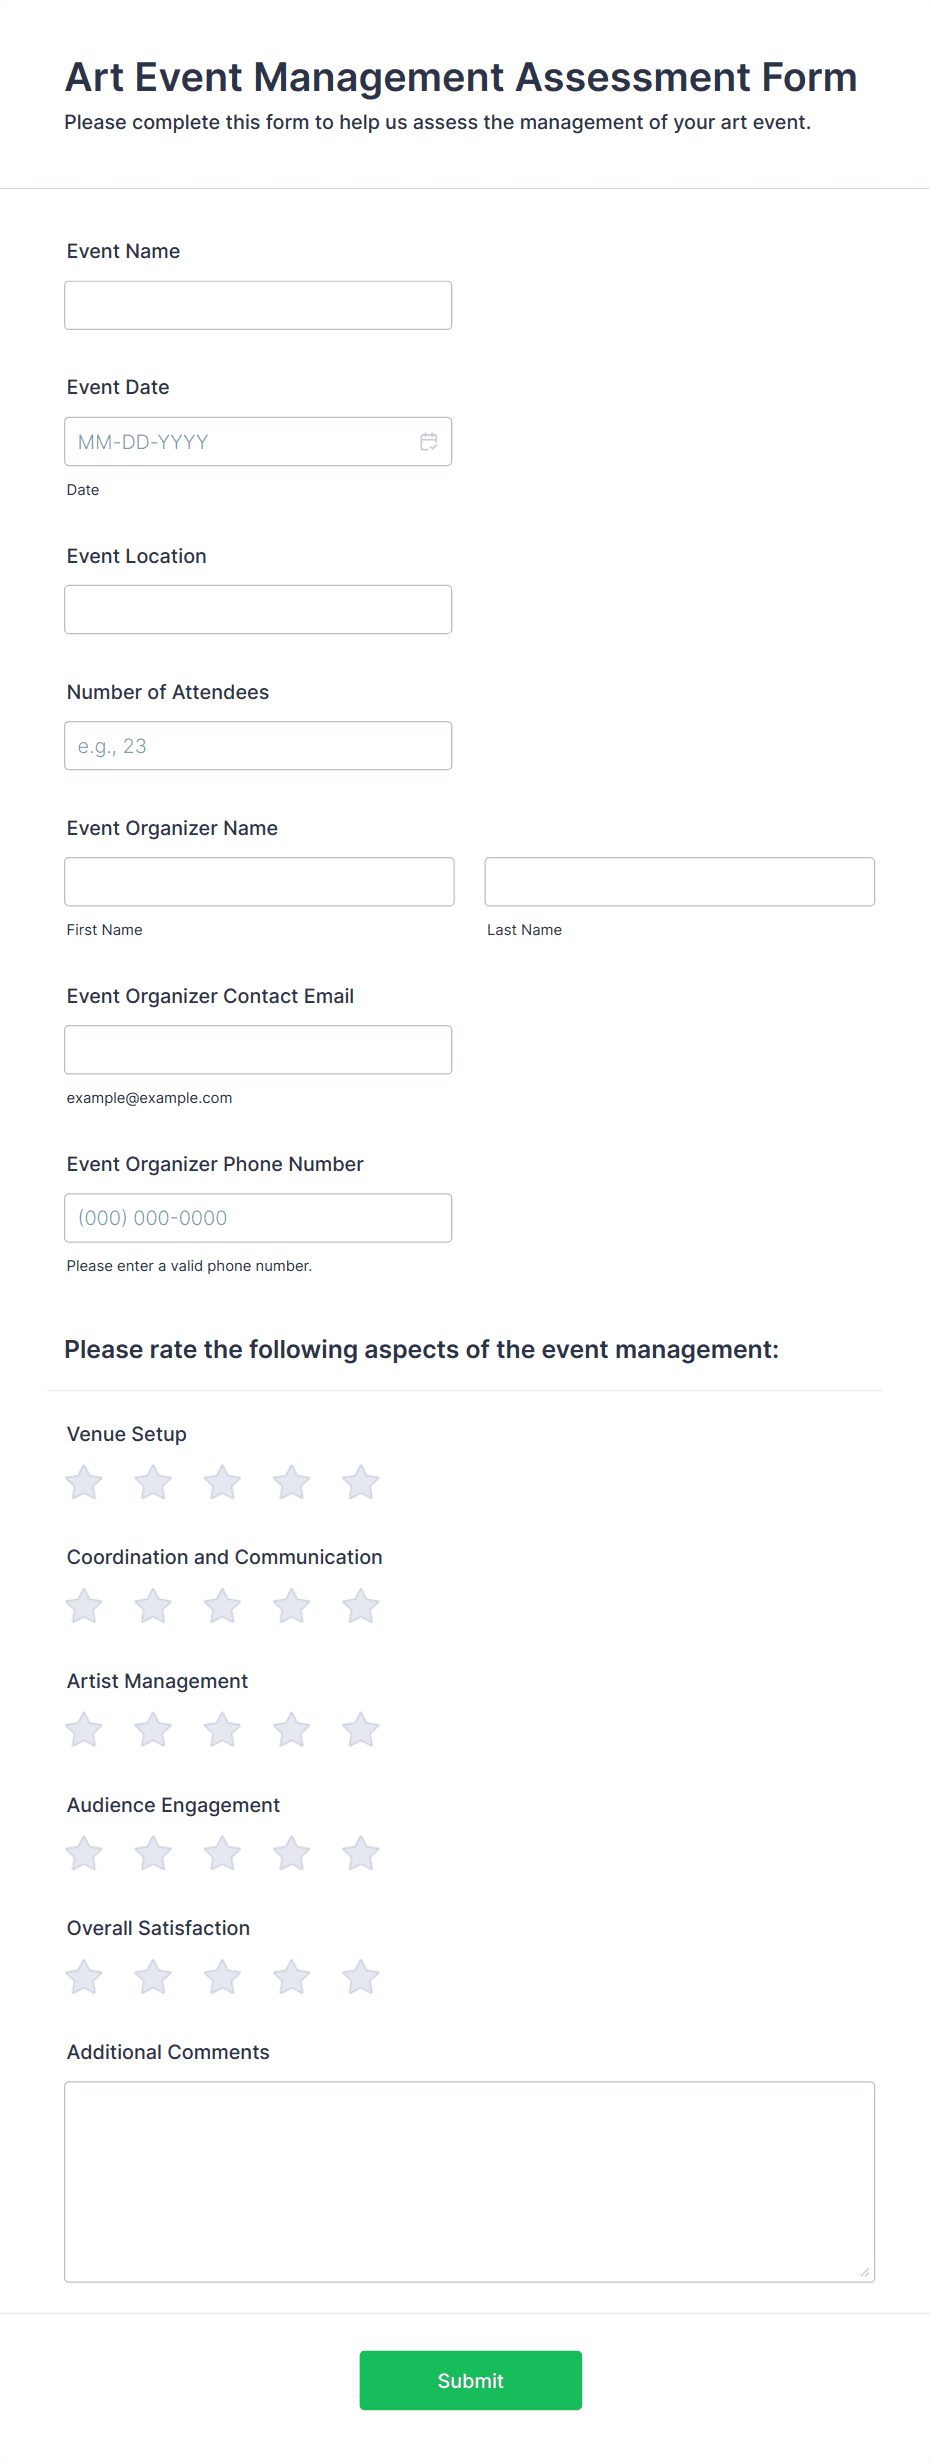The image size is (930, 2460).
Task: Submit the assessment form
Action: pos(470,2380)
